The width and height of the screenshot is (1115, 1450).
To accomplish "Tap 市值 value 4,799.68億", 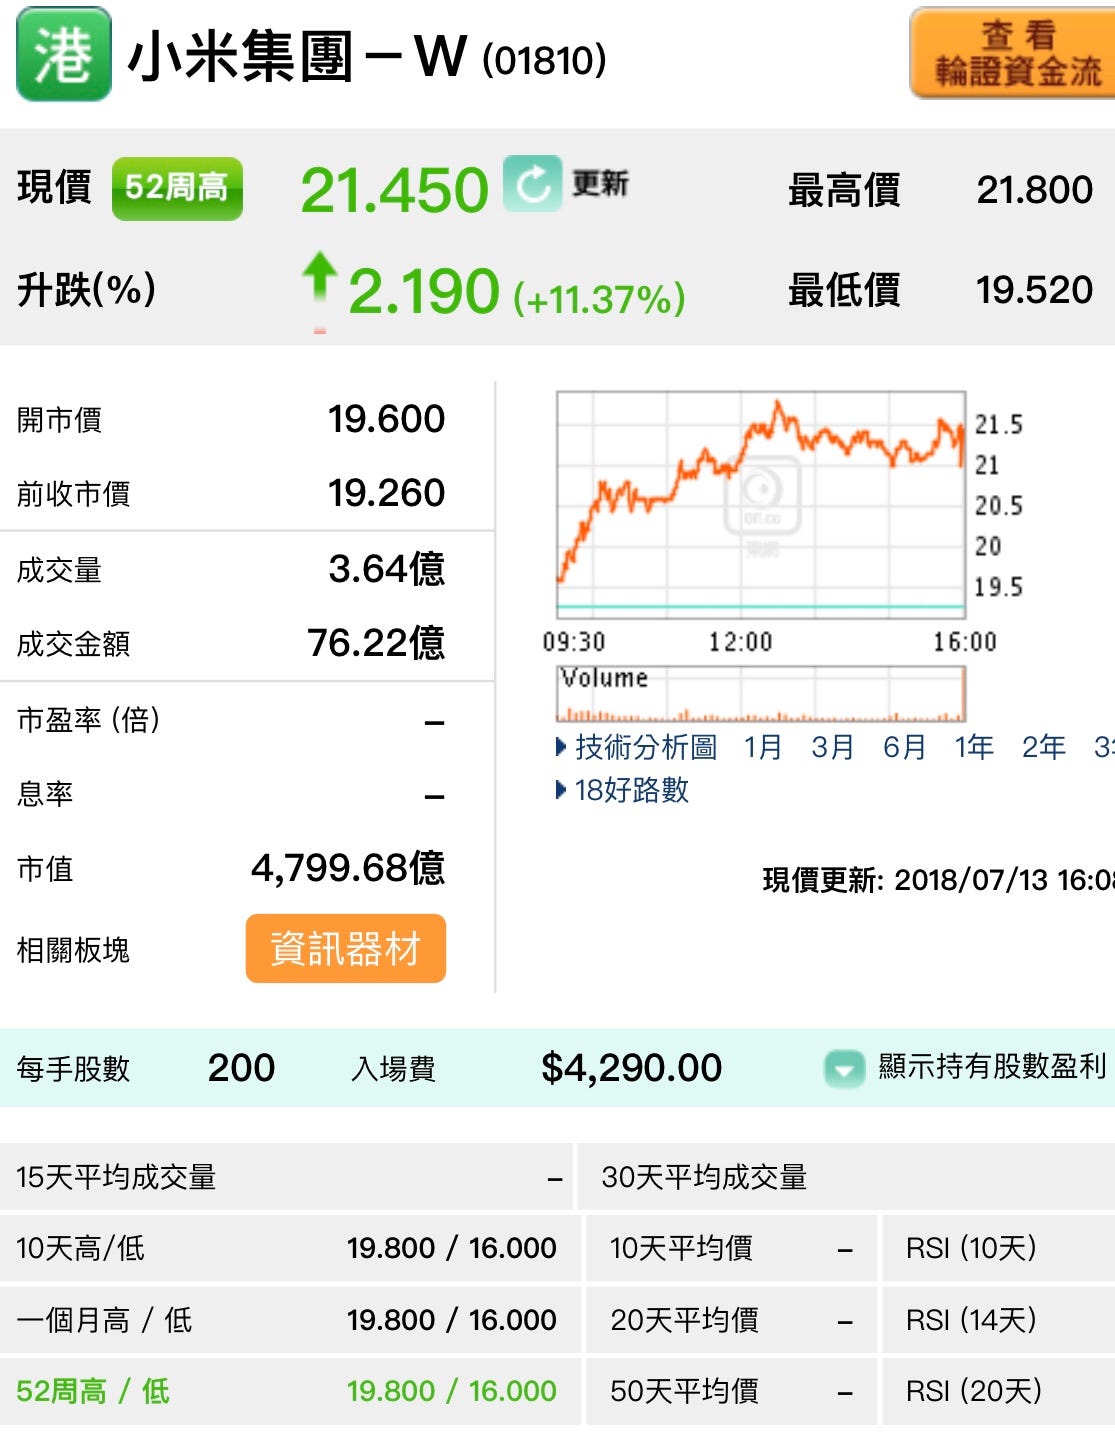I will point(348,868).
